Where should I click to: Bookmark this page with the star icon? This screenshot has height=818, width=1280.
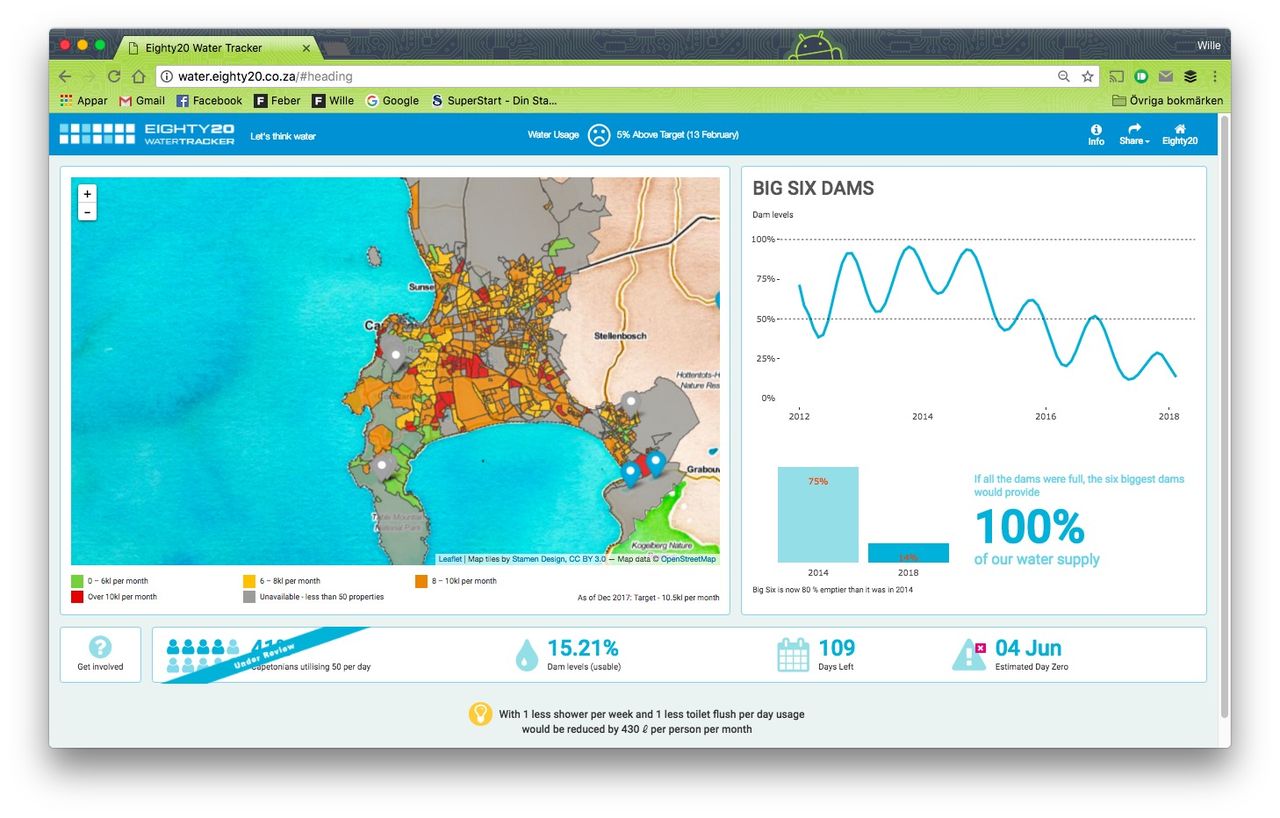(x=1088, y=76)
